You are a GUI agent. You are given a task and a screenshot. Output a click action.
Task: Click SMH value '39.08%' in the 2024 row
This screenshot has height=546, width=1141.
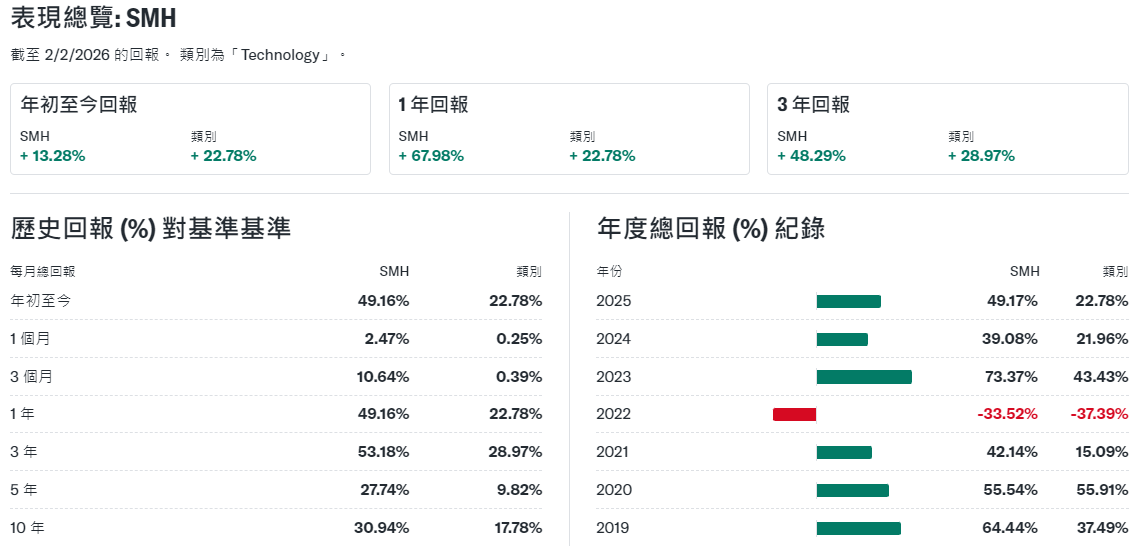pos(1012,339)
